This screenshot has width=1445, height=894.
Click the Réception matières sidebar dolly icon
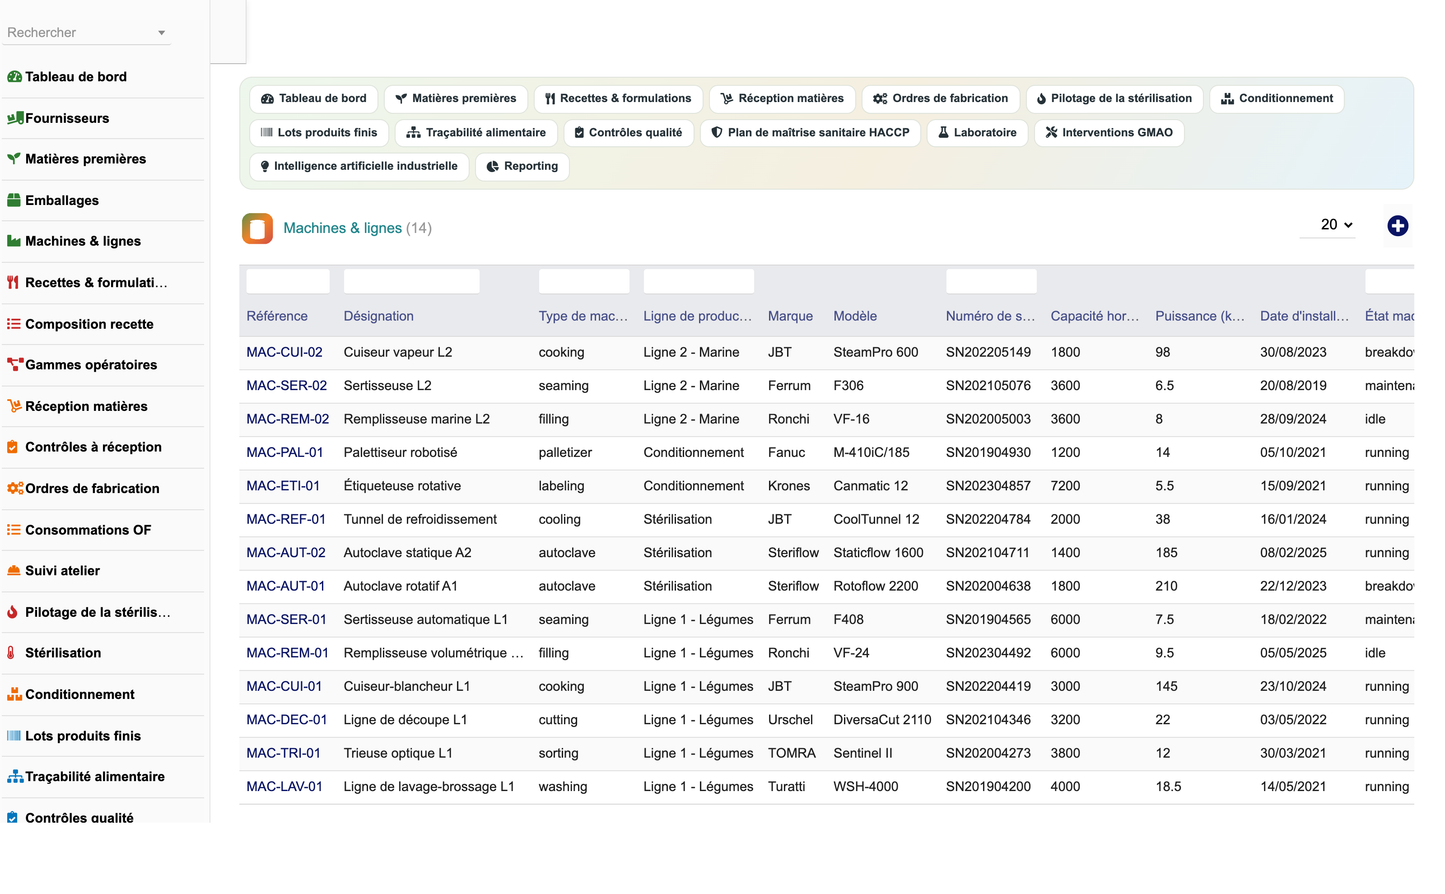tap(15, 406)
